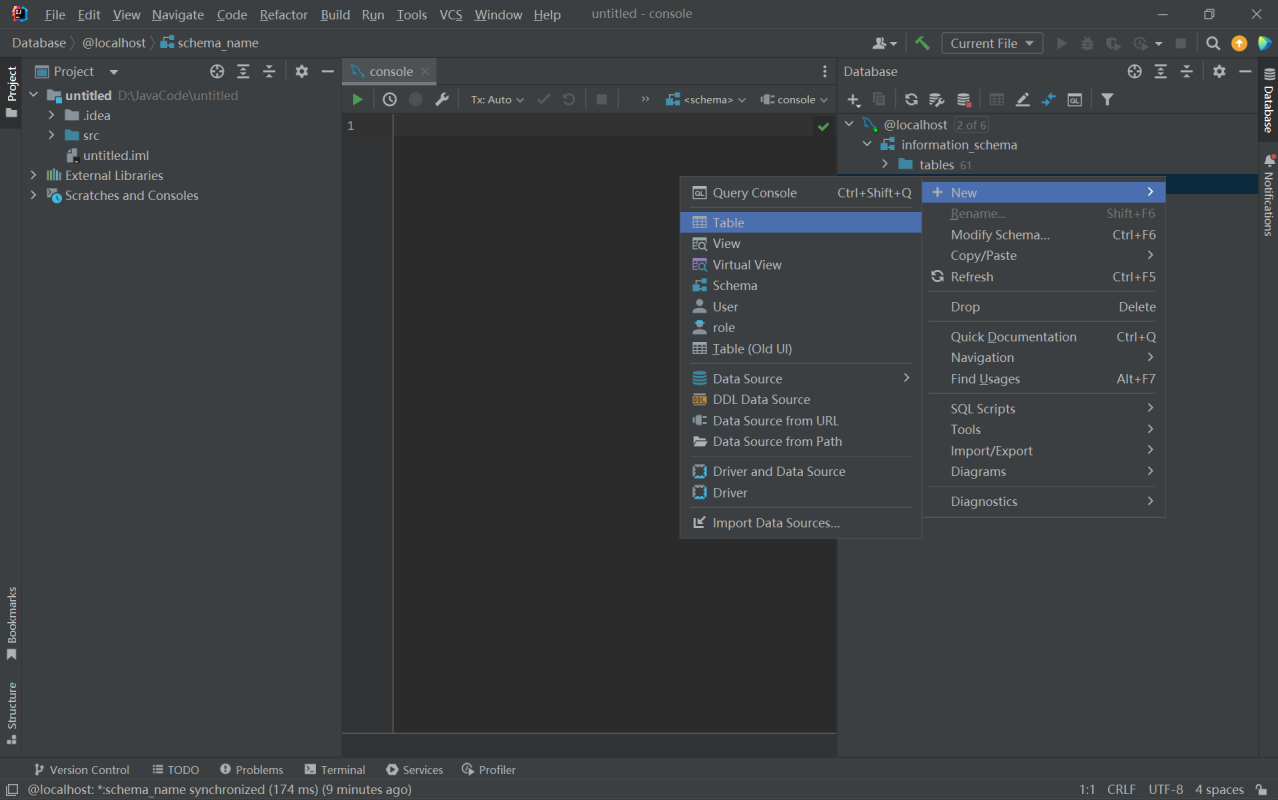Screen dimensions: 1278x800
Task: Click the Jump to Query Console icon
Action: tap(1074, 100)
